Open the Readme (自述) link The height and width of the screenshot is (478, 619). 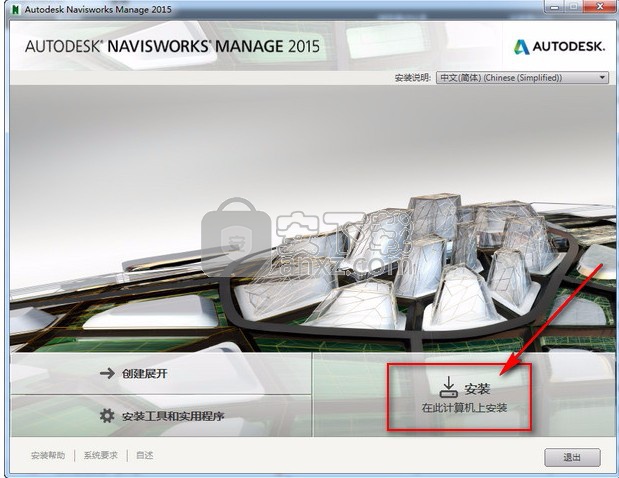click(x=144, y=456)
